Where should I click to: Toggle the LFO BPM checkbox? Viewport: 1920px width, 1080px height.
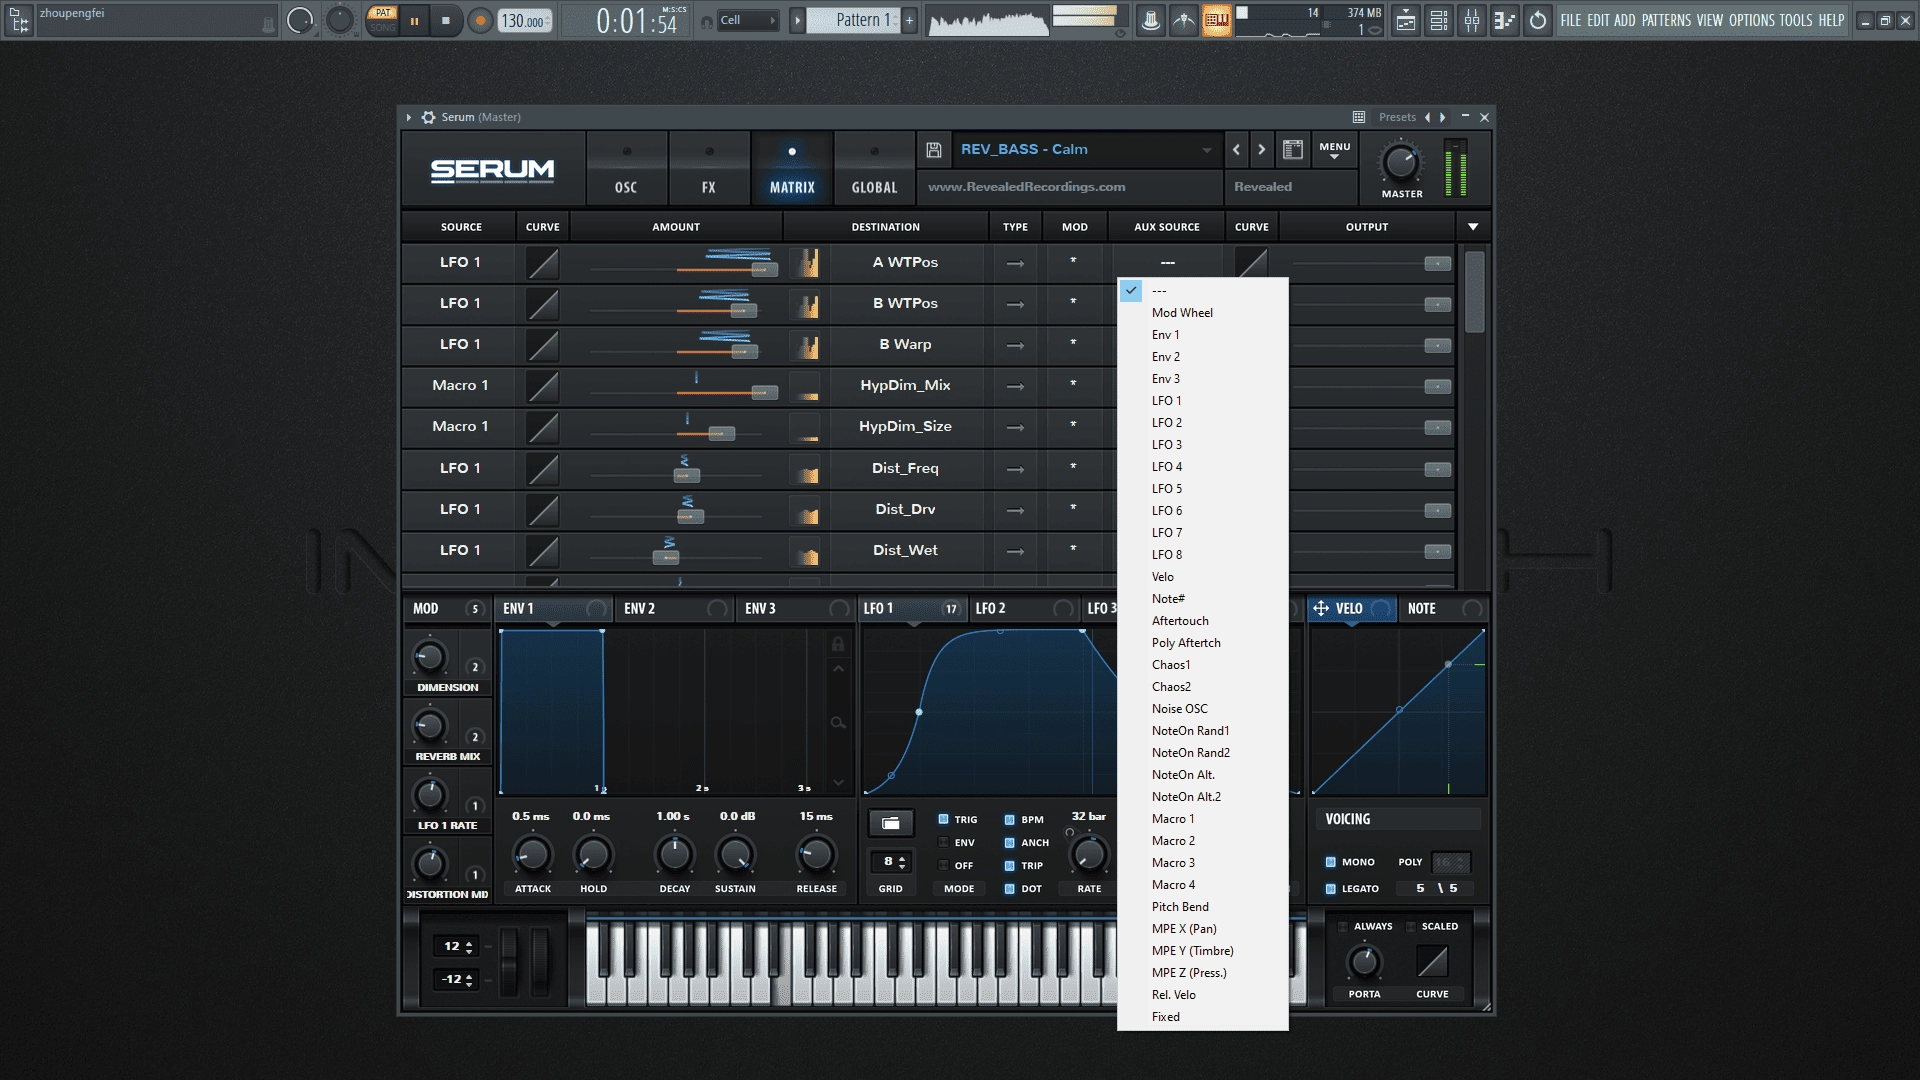1010,820
